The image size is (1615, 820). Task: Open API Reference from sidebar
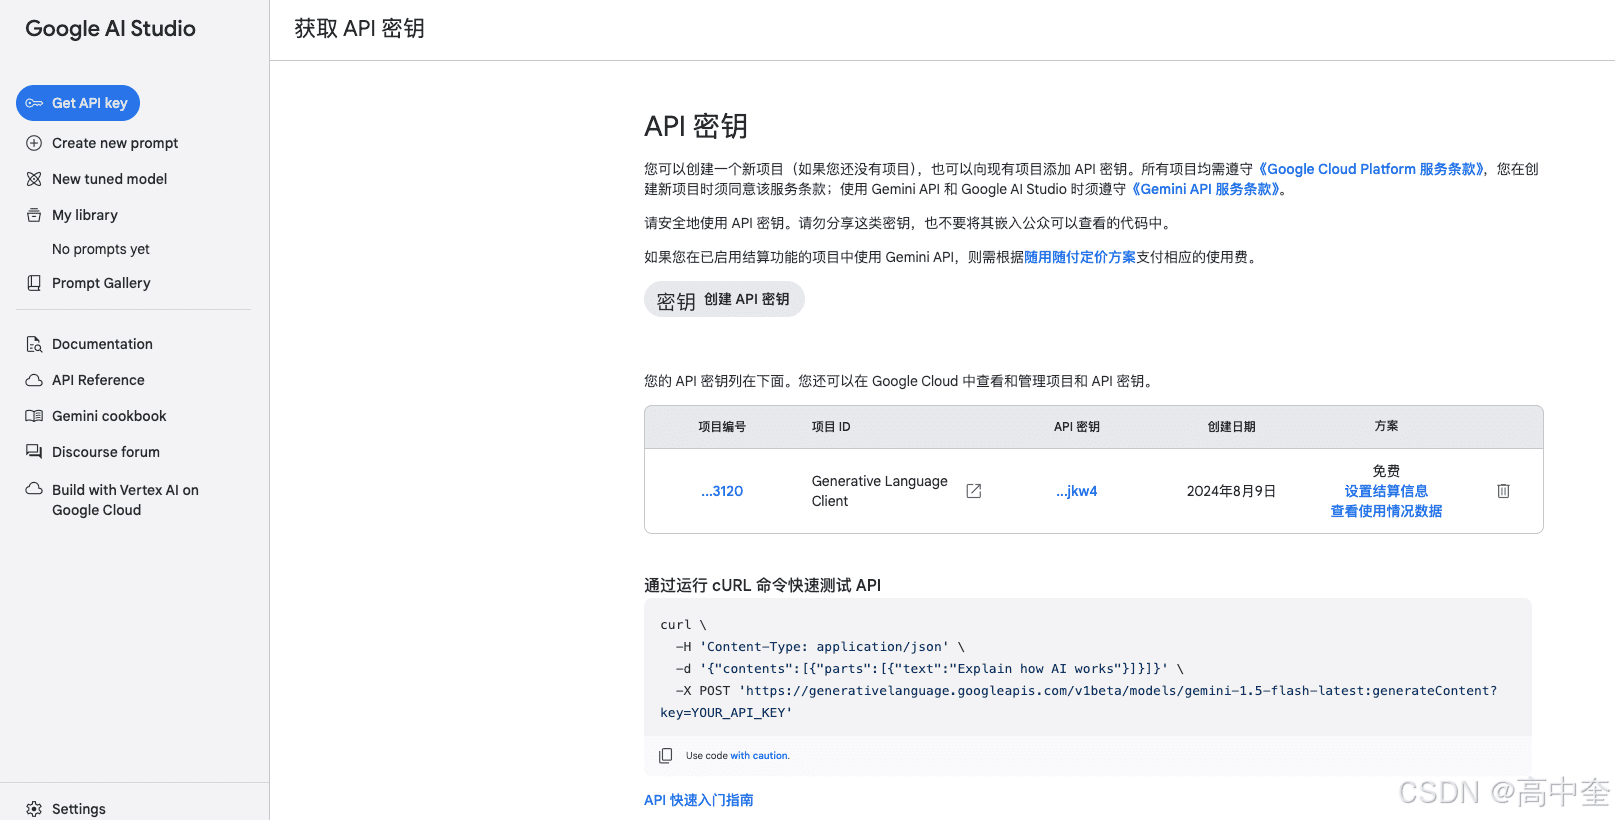pos(98,380)
